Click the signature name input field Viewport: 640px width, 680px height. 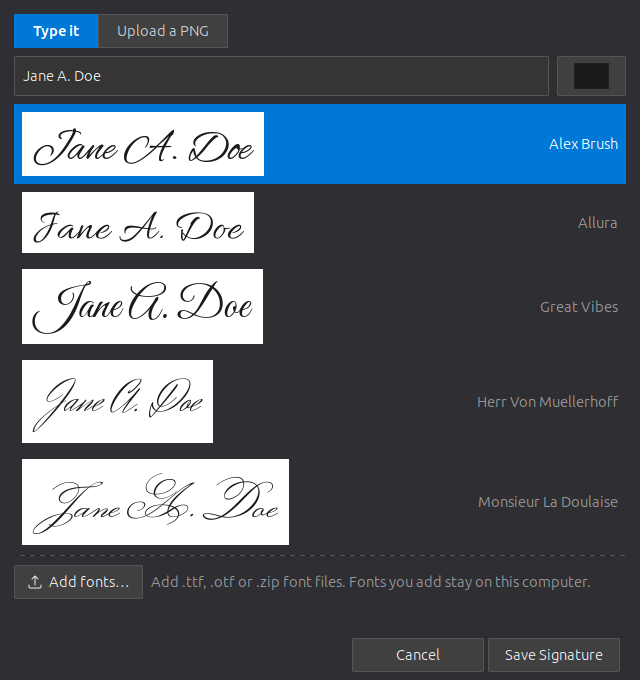(x=281, y=76)
